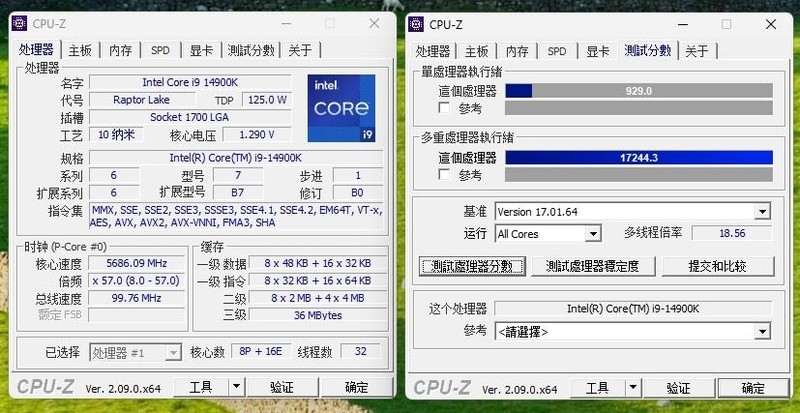The width and height of the screenshot is (800, 413).
Task: Open the 主板 tab in the left window
Action: (80, 50)
